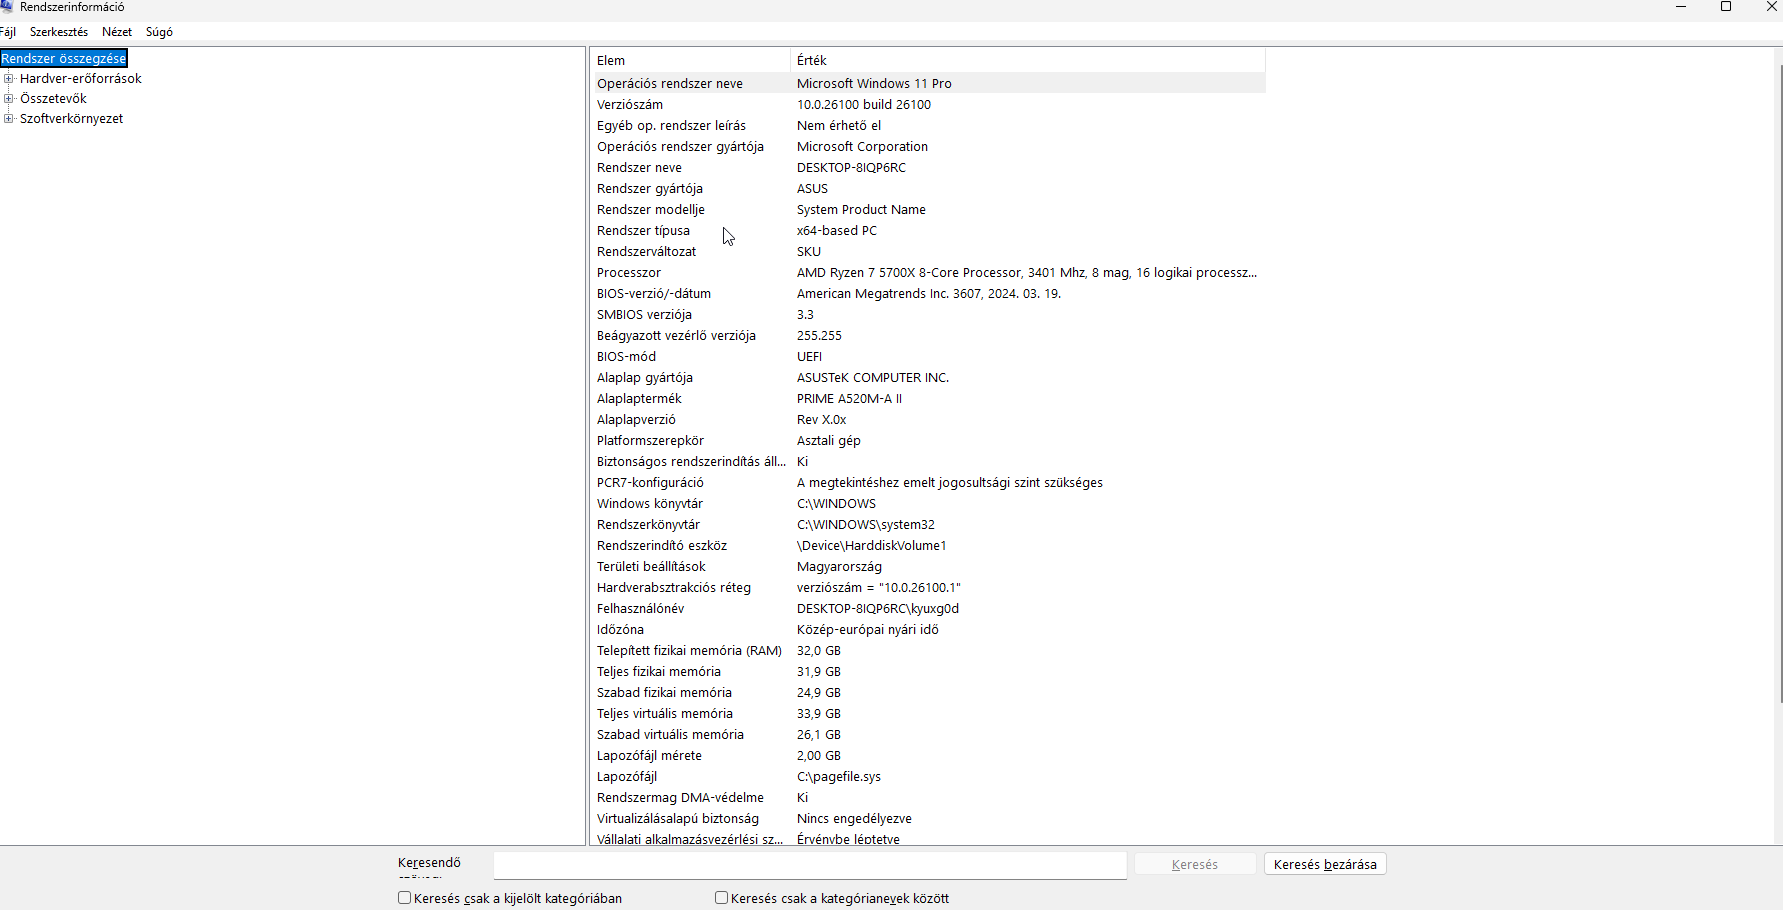This screenshot has width=1783, height=910.
Task: Select the PCR7-konfiguráció row
Action: click(x=928, y=483)
